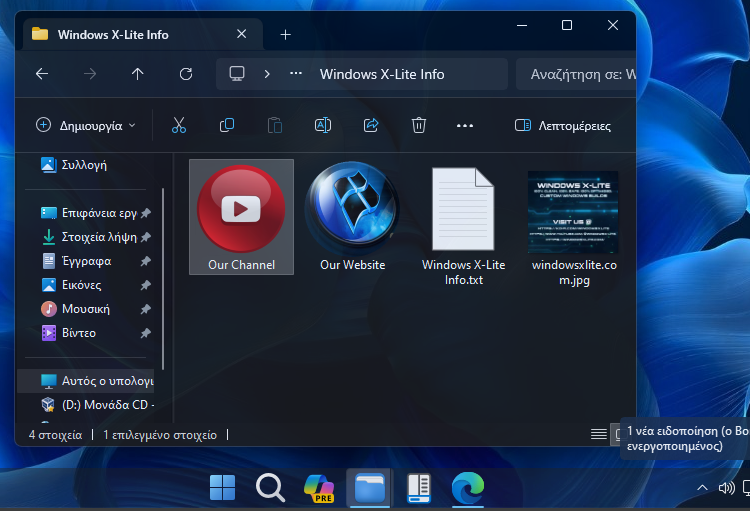Open the Windows Start menu
750x511 pixels.
click(222, 488)
